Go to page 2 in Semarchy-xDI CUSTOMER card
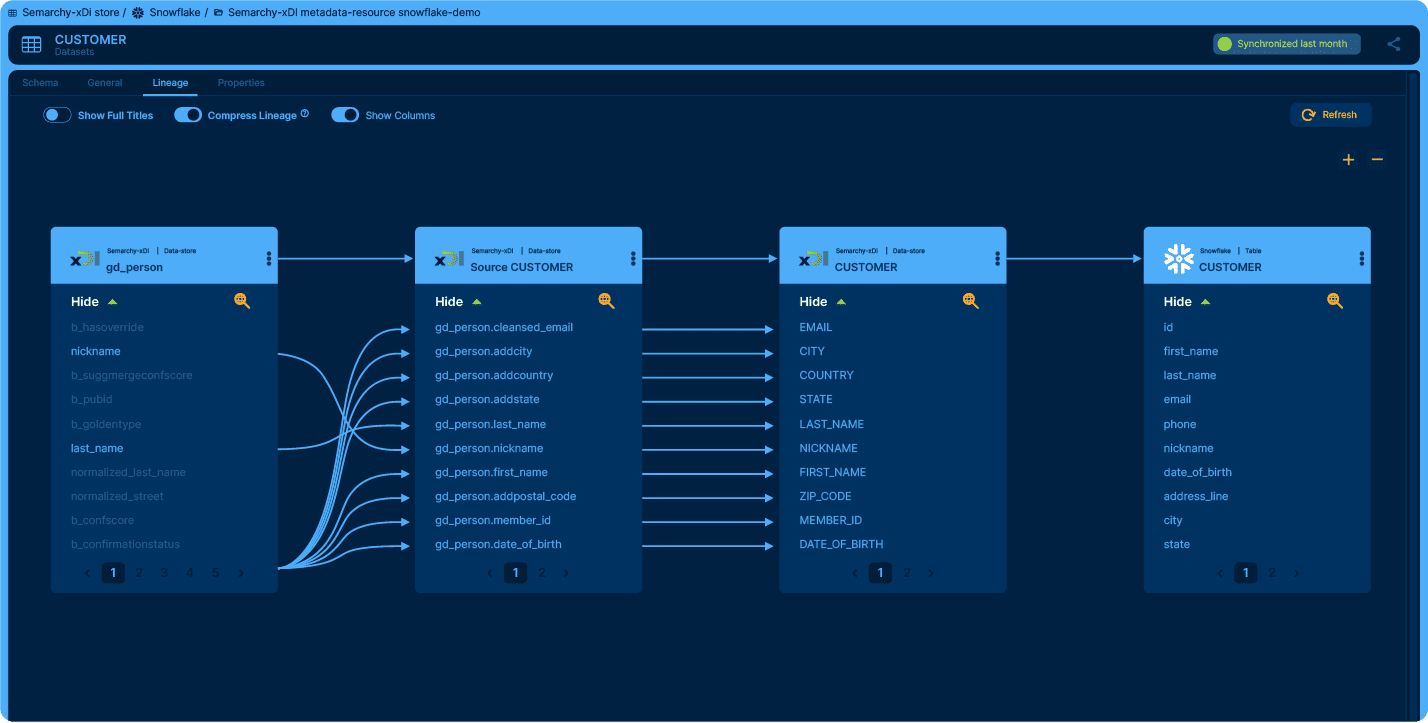Screen dimensions: 1428x723 pyautogui.click(x=907, y=573)
